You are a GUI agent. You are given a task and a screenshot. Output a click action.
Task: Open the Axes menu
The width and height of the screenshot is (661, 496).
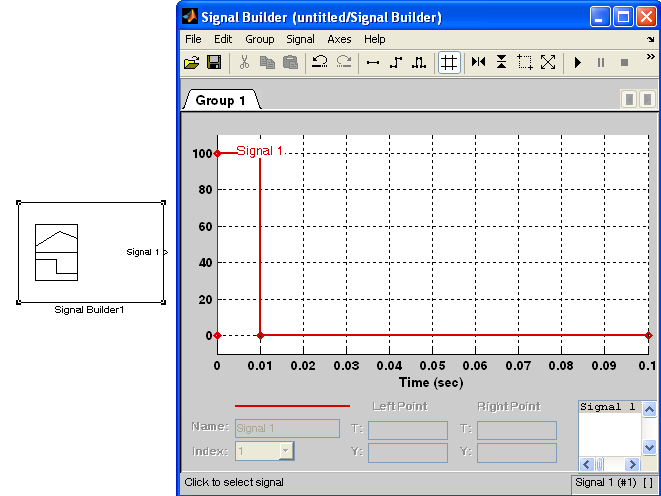point(339,39)
